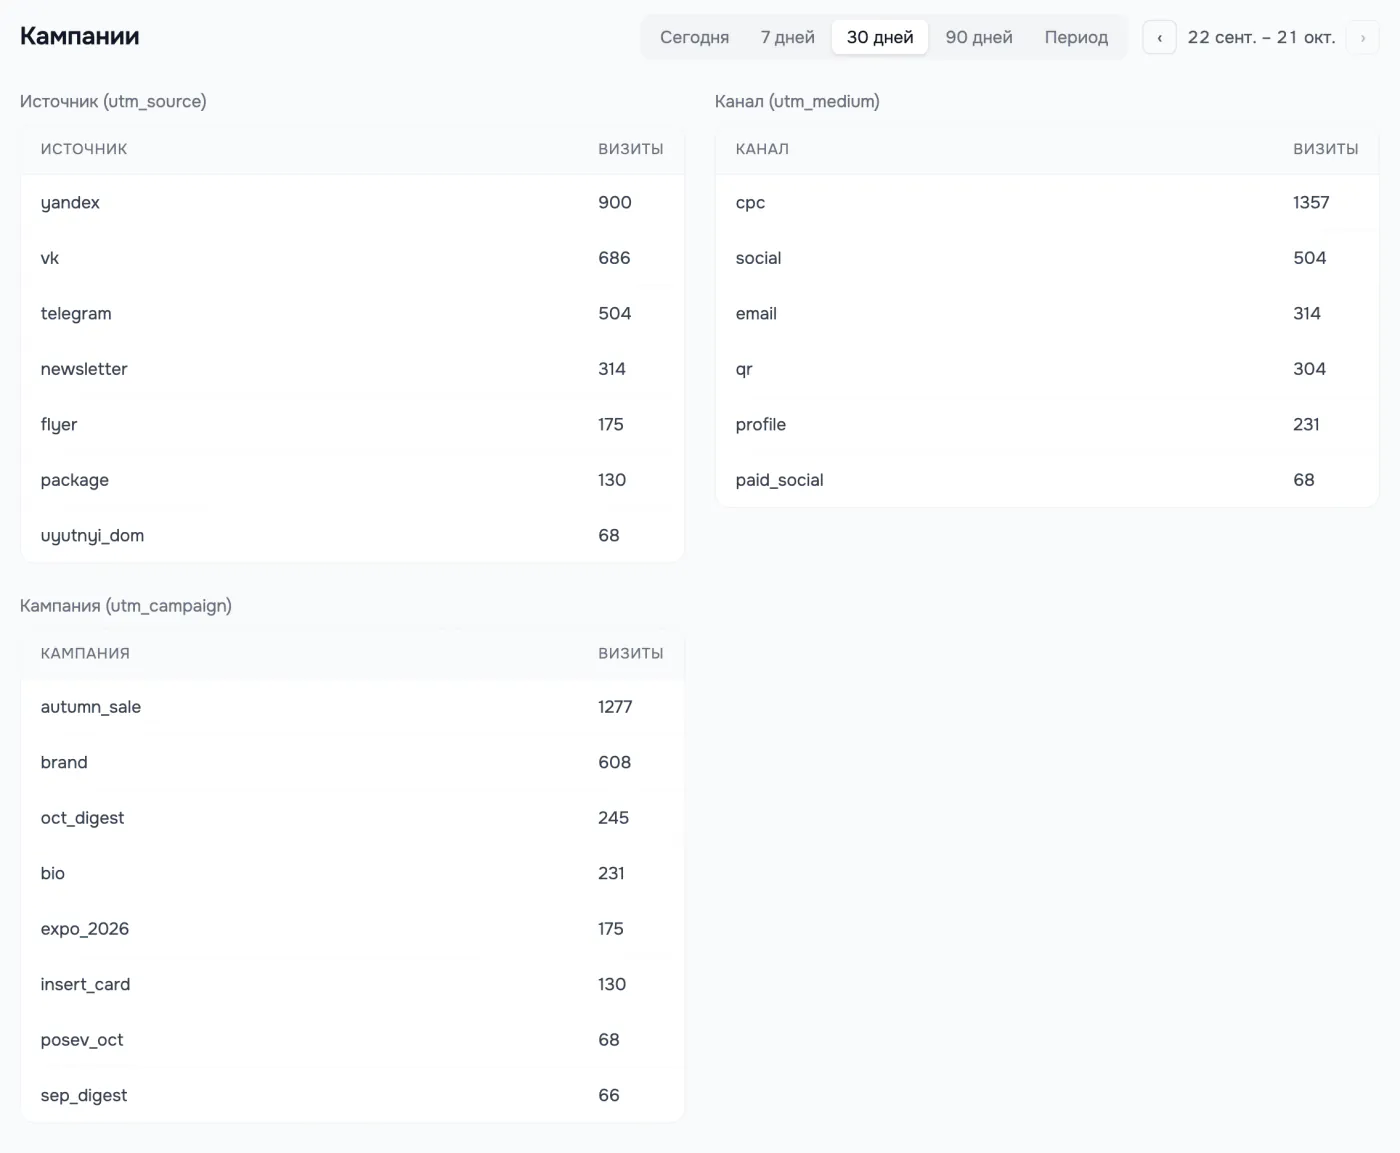Click the Кампании page heading
Image resolution: width=1400 pixels, height=1153 pixels.
tap(80, 36)
